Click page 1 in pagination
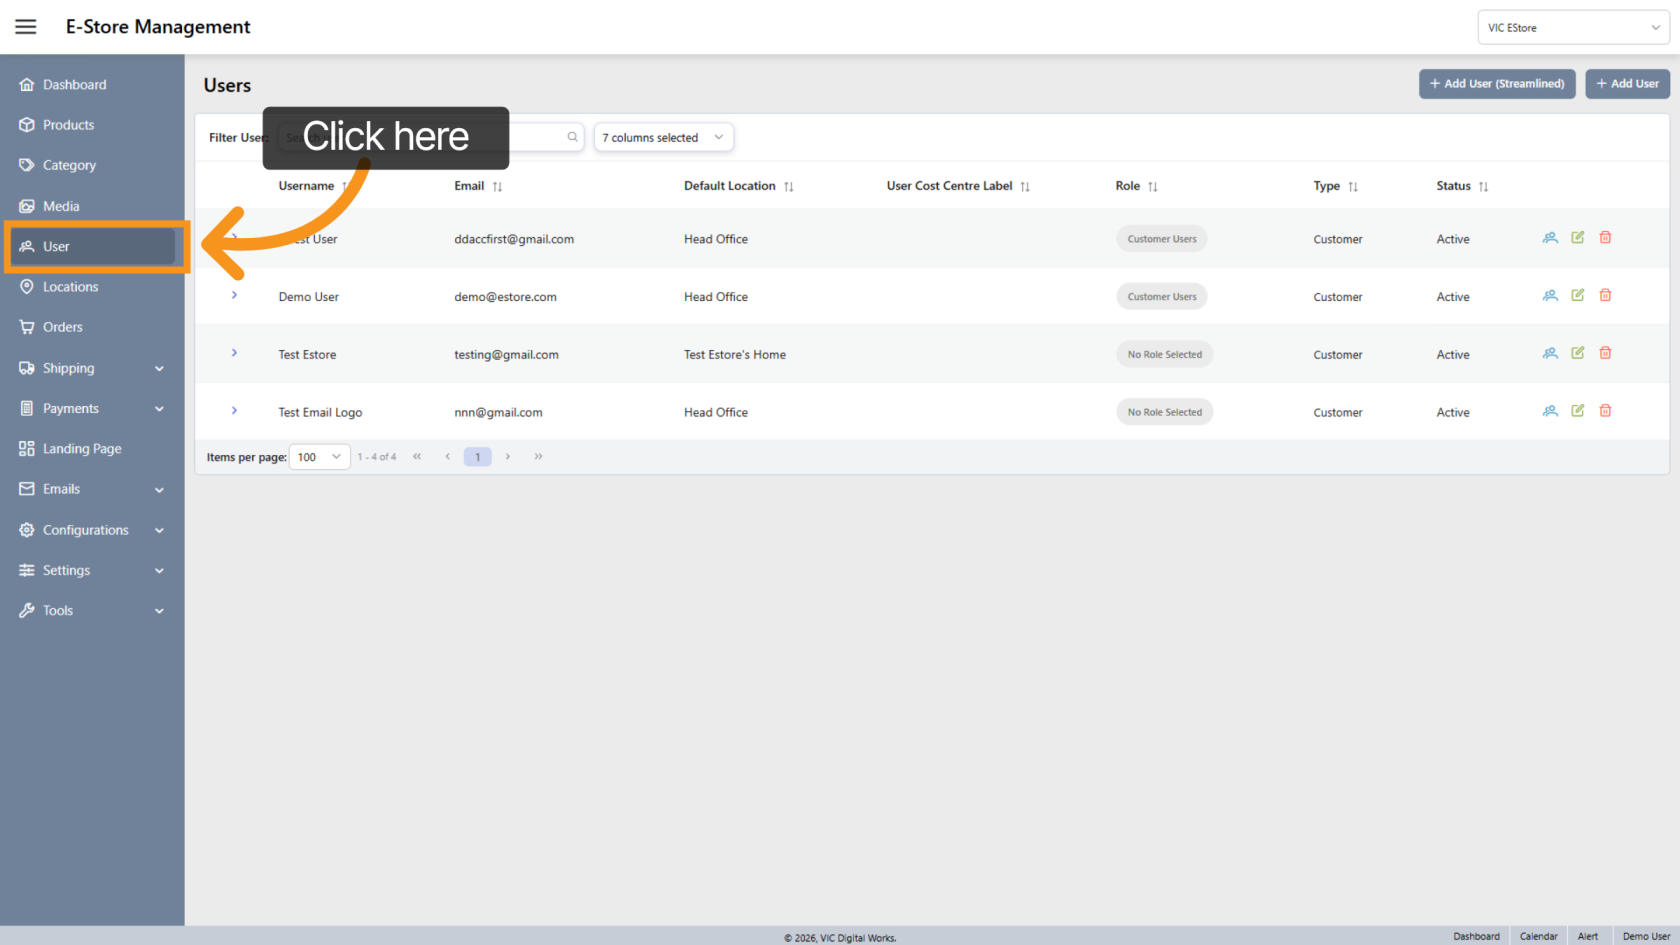The image size is (1680, 945). tap(477, 457)
